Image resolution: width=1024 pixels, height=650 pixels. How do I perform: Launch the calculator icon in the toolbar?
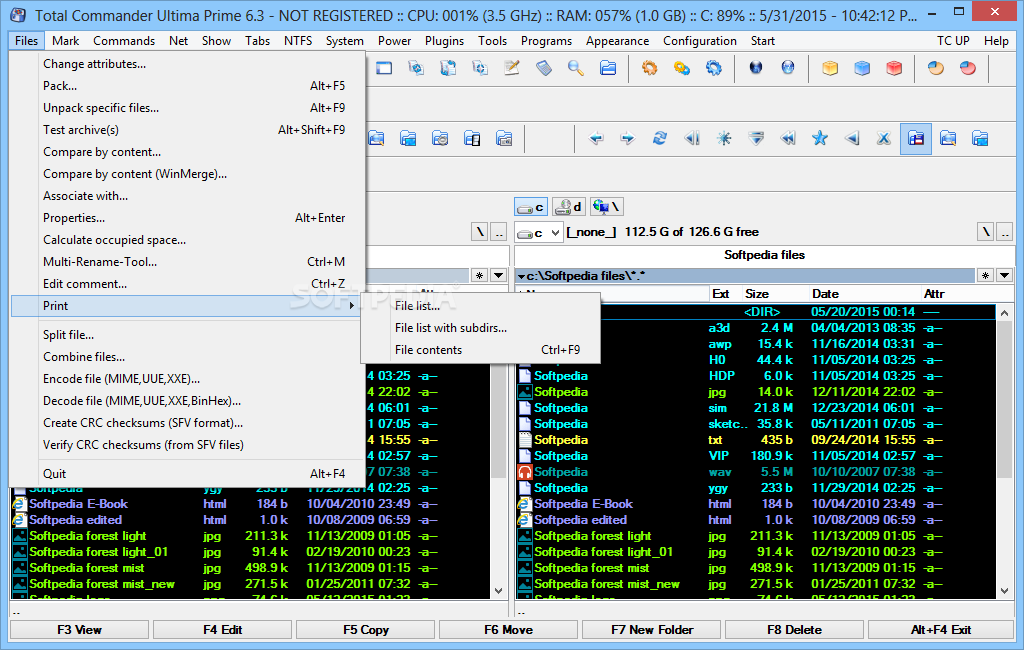click(x=544, y=68)
